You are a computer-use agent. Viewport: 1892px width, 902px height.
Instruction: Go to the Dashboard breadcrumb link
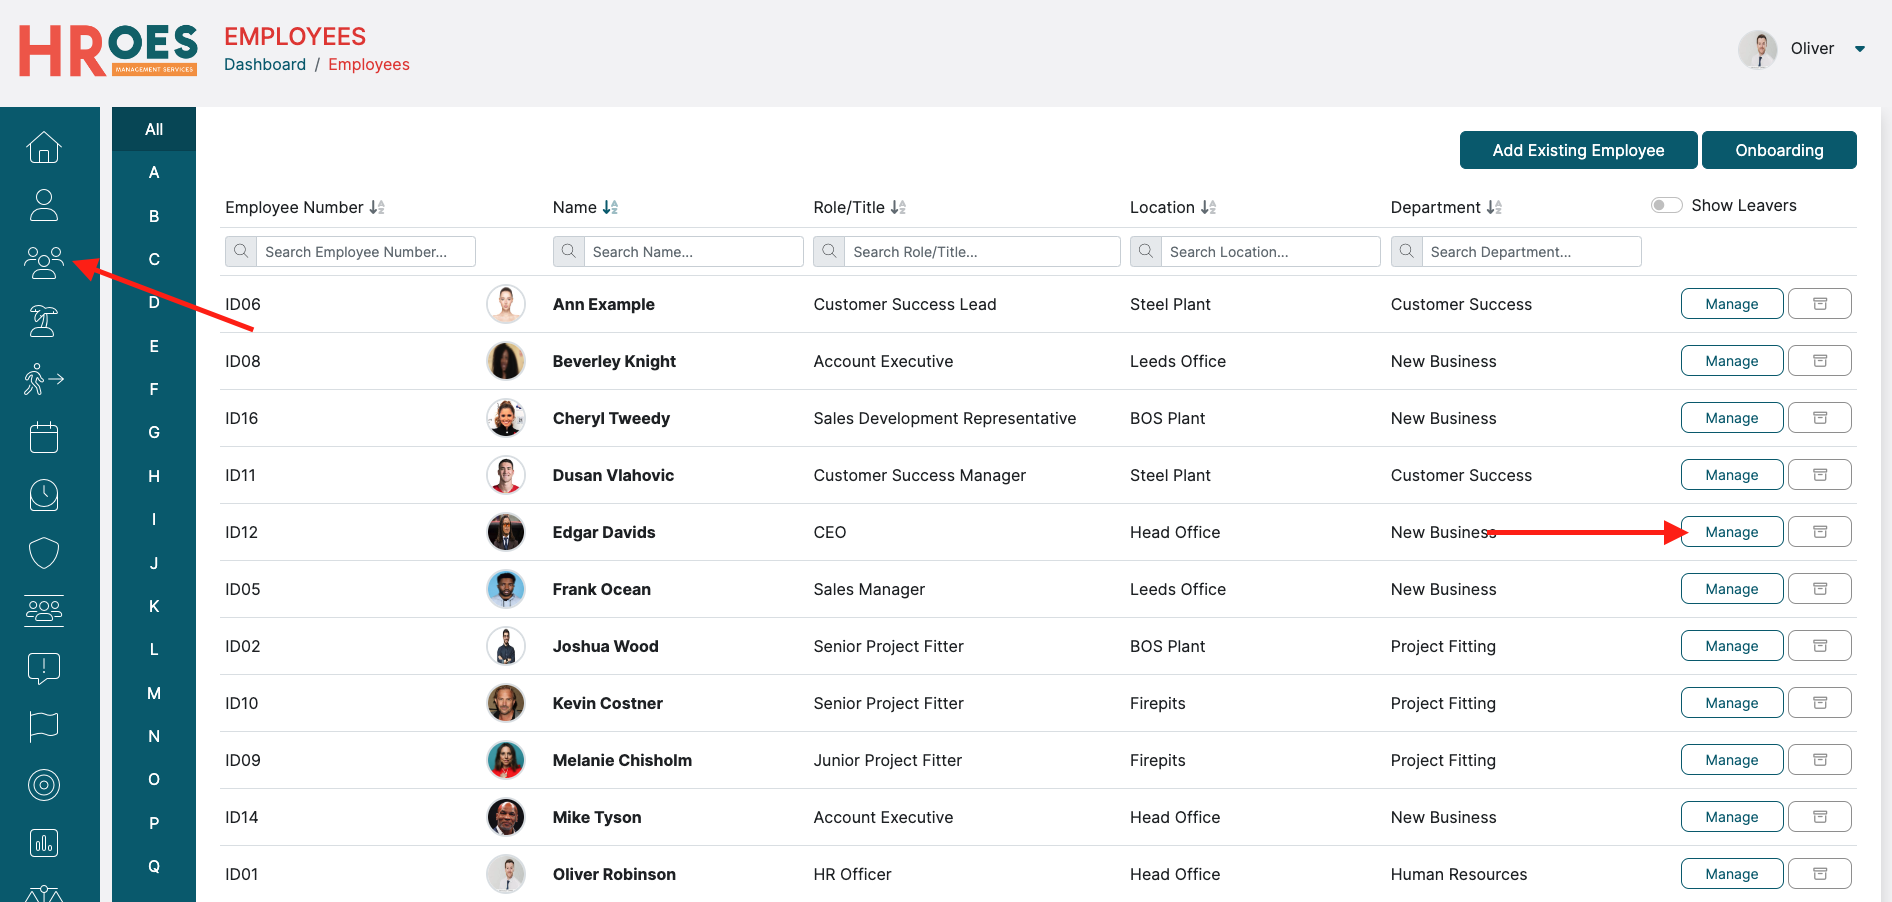click(x=265, y=64)
